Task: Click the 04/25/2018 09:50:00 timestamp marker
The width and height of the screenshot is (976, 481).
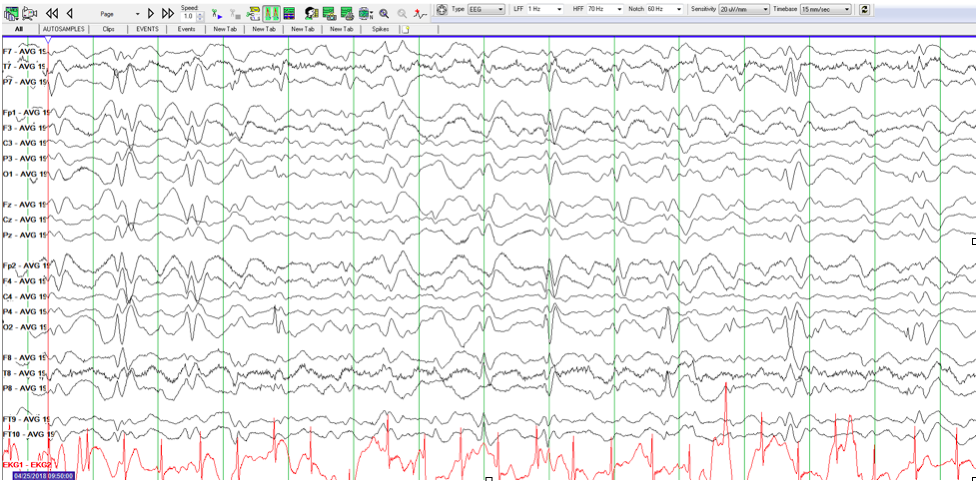Action: (x=43, y=475)
